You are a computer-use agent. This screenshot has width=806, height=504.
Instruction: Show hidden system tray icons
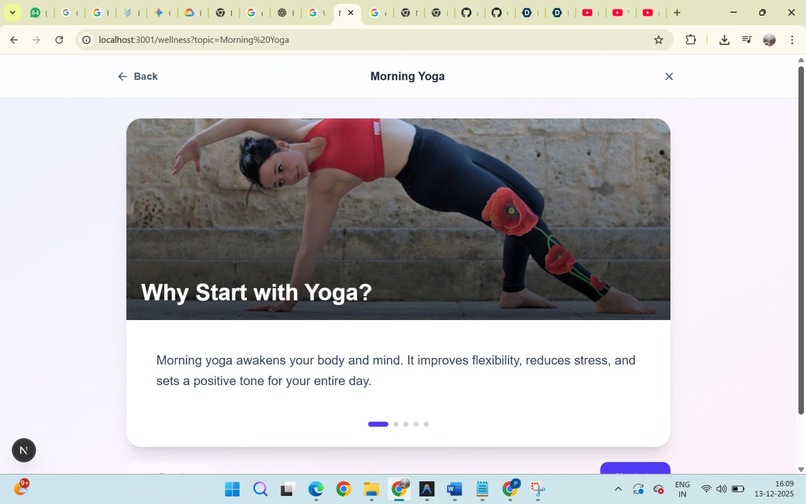point(618,489)
